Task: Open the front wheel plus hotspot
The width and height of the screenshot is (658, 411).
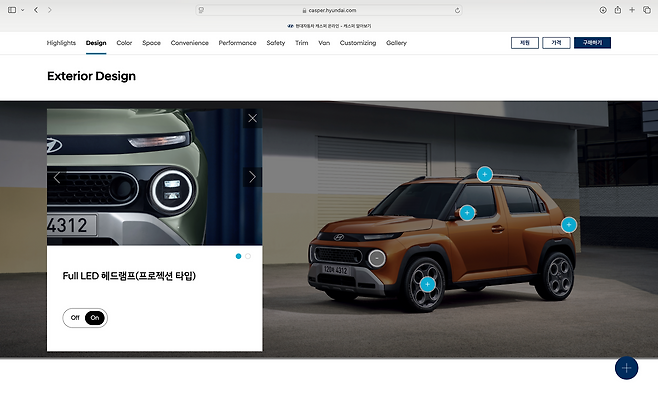Action: coord(428,284)
